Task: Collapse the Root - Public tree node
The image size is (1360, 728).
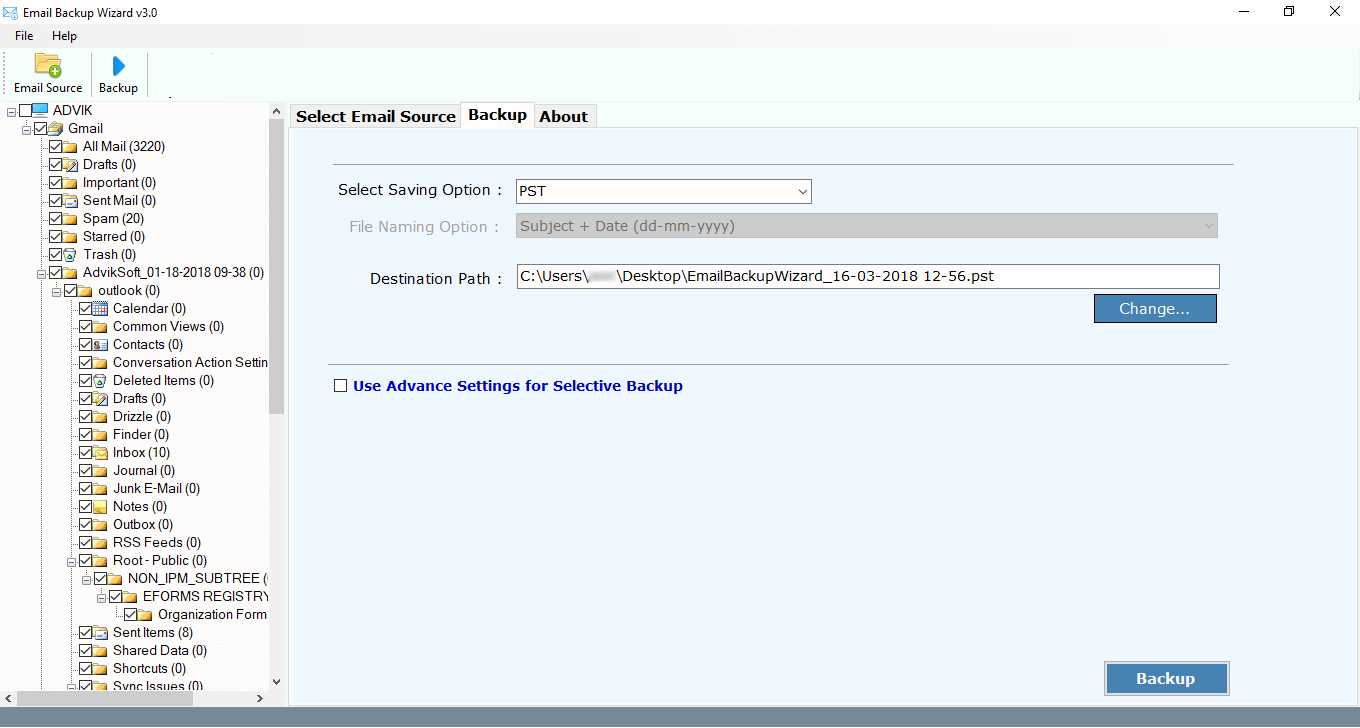Action: (x=71, y=560)
